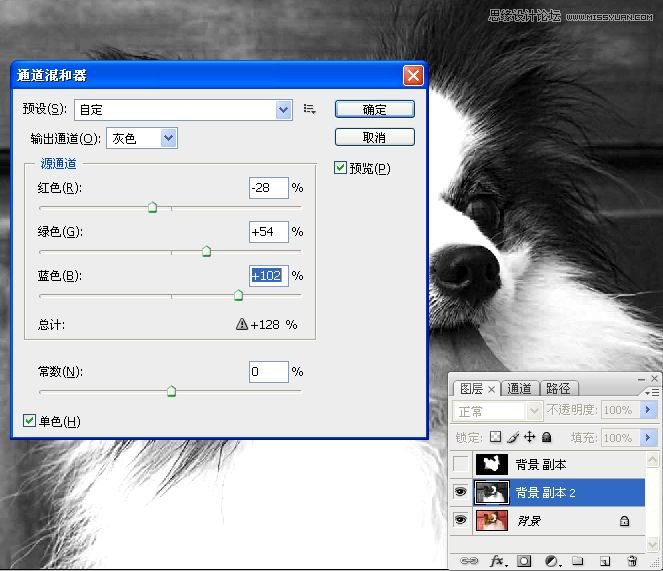Lock image pixels brush icon
The width and height of the screenshot is (663, 571).
513,437
